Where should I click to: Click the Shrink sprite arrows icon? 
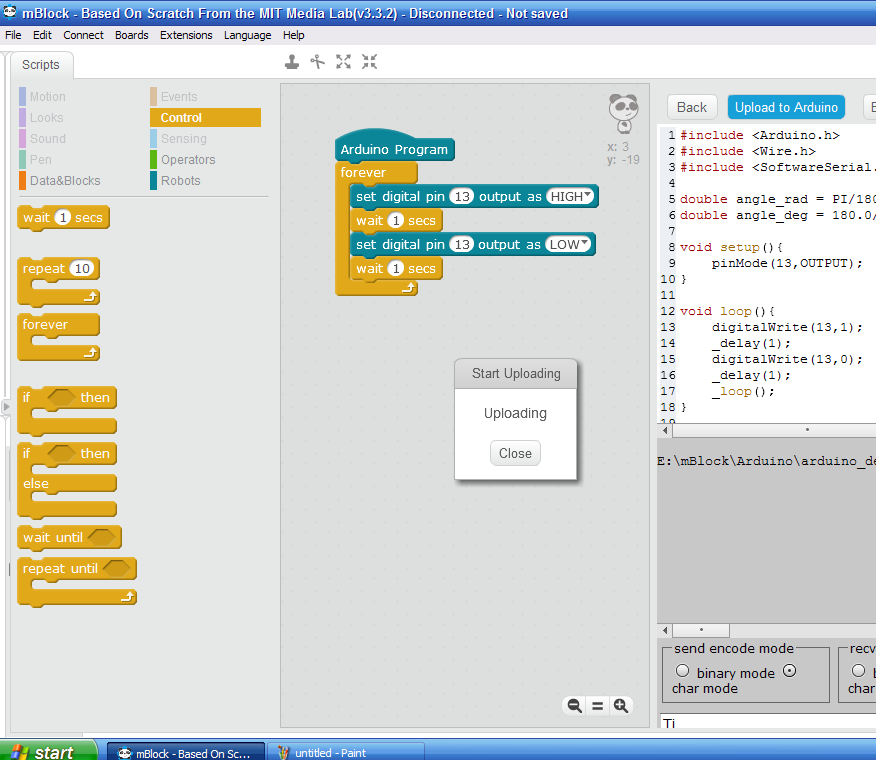point(370,62)
